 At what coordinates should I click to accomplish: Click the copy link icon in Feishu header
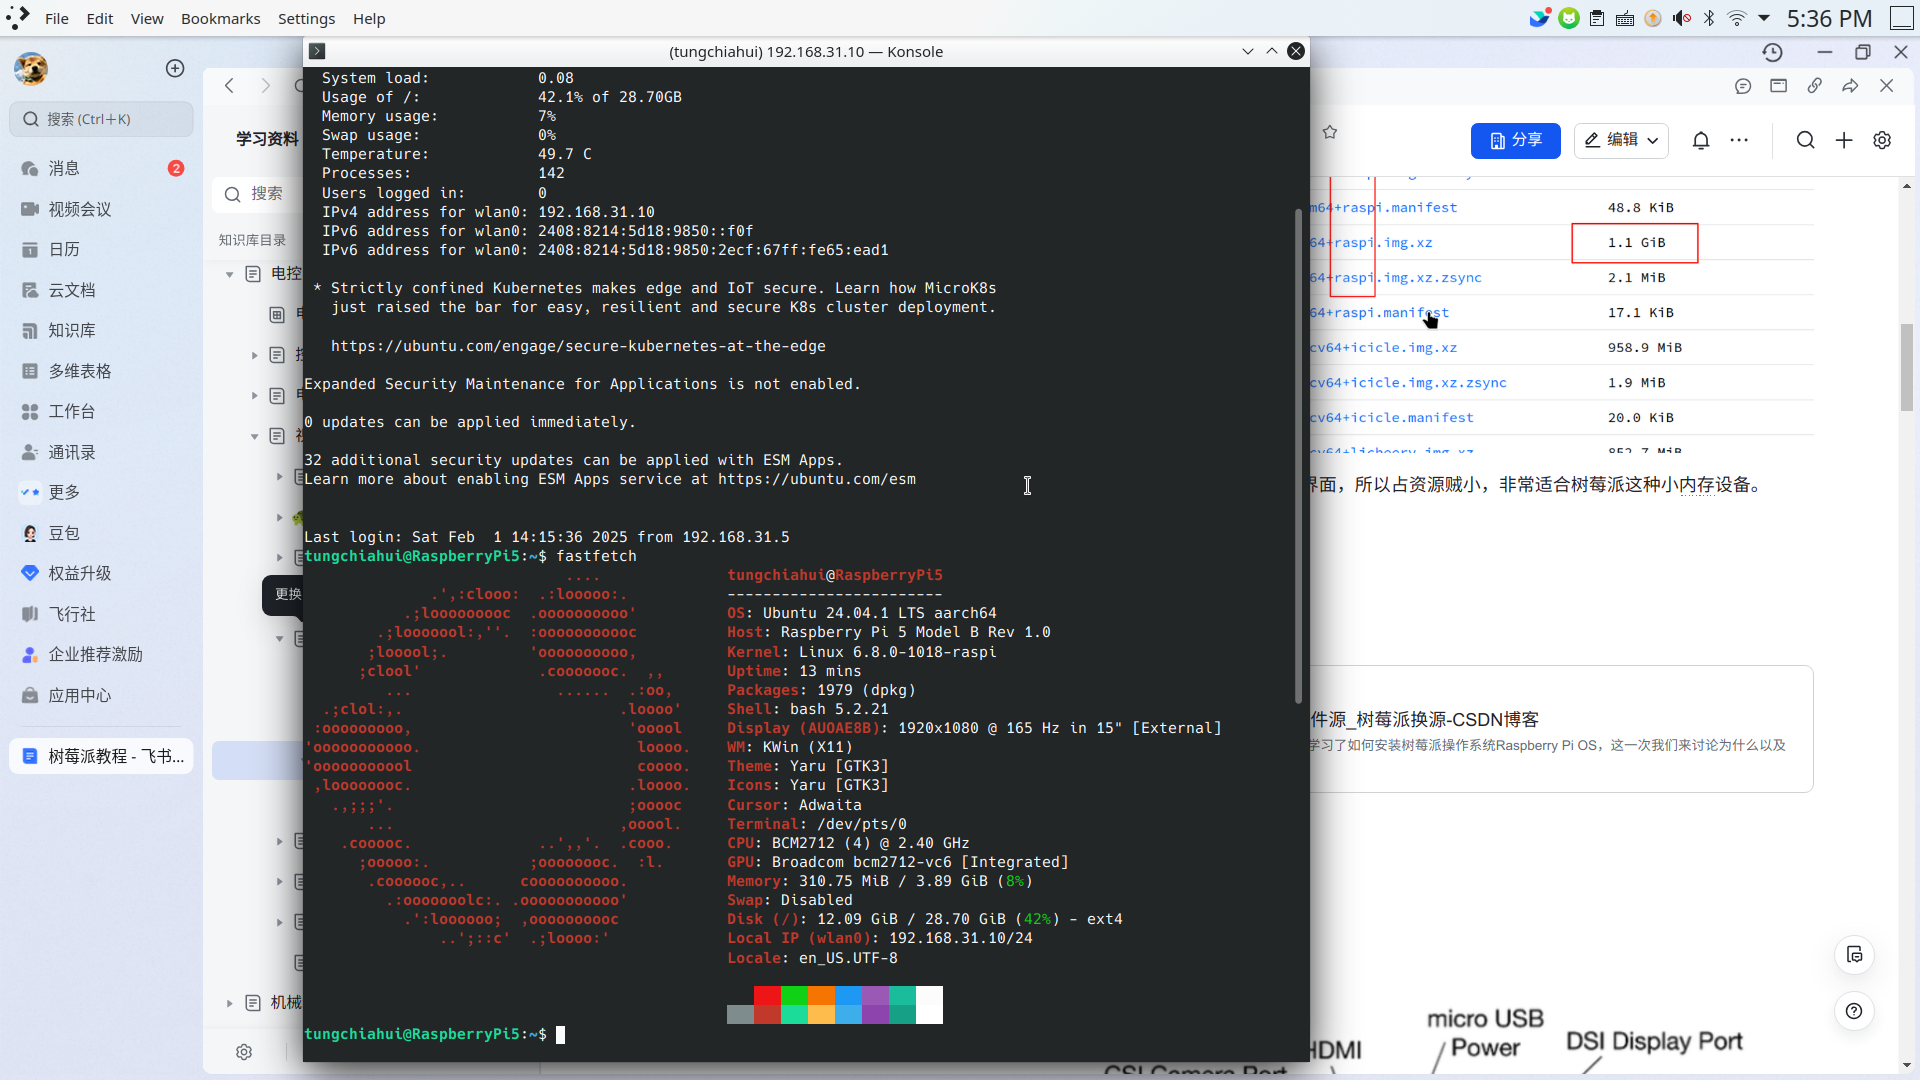pyautogui.click(x=1814, y=86)
